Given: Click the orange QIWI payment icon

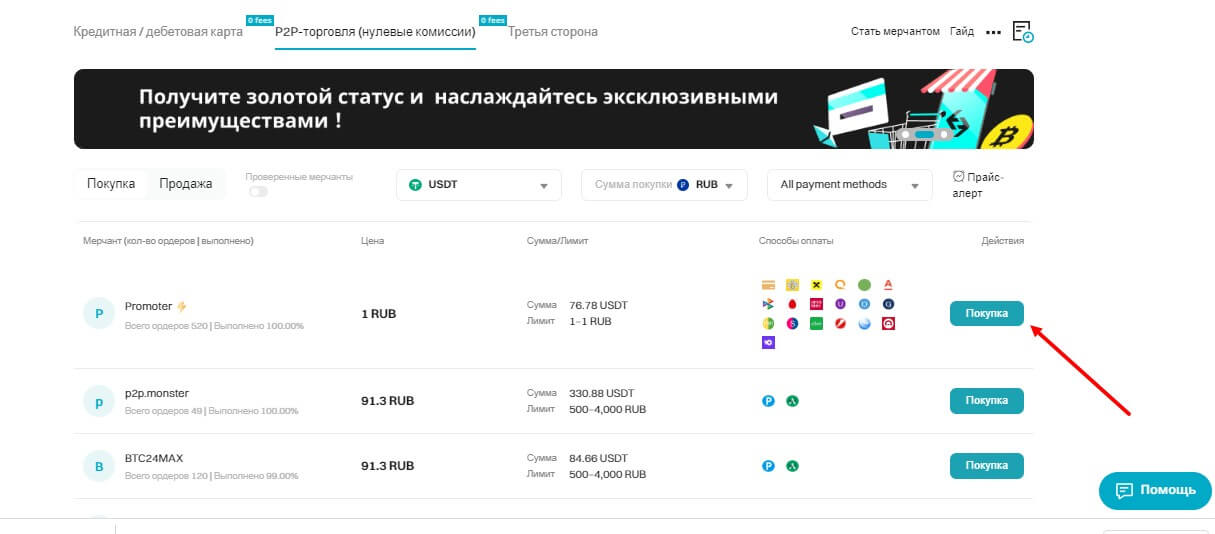Looking at the screenshot, I should (841, 285).
